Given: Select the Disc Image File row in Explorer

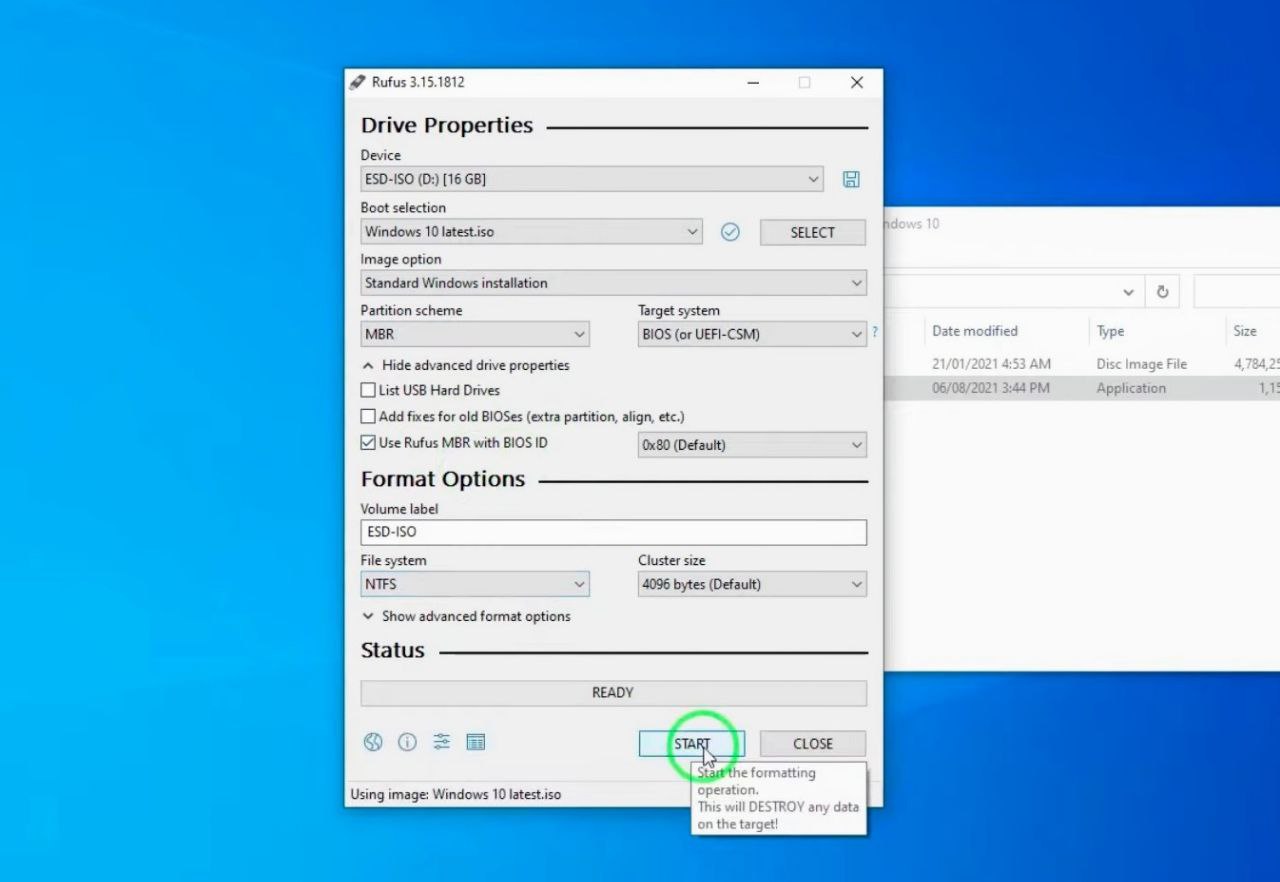Looking at the screenshot, I should click(x=1082, y=364).
